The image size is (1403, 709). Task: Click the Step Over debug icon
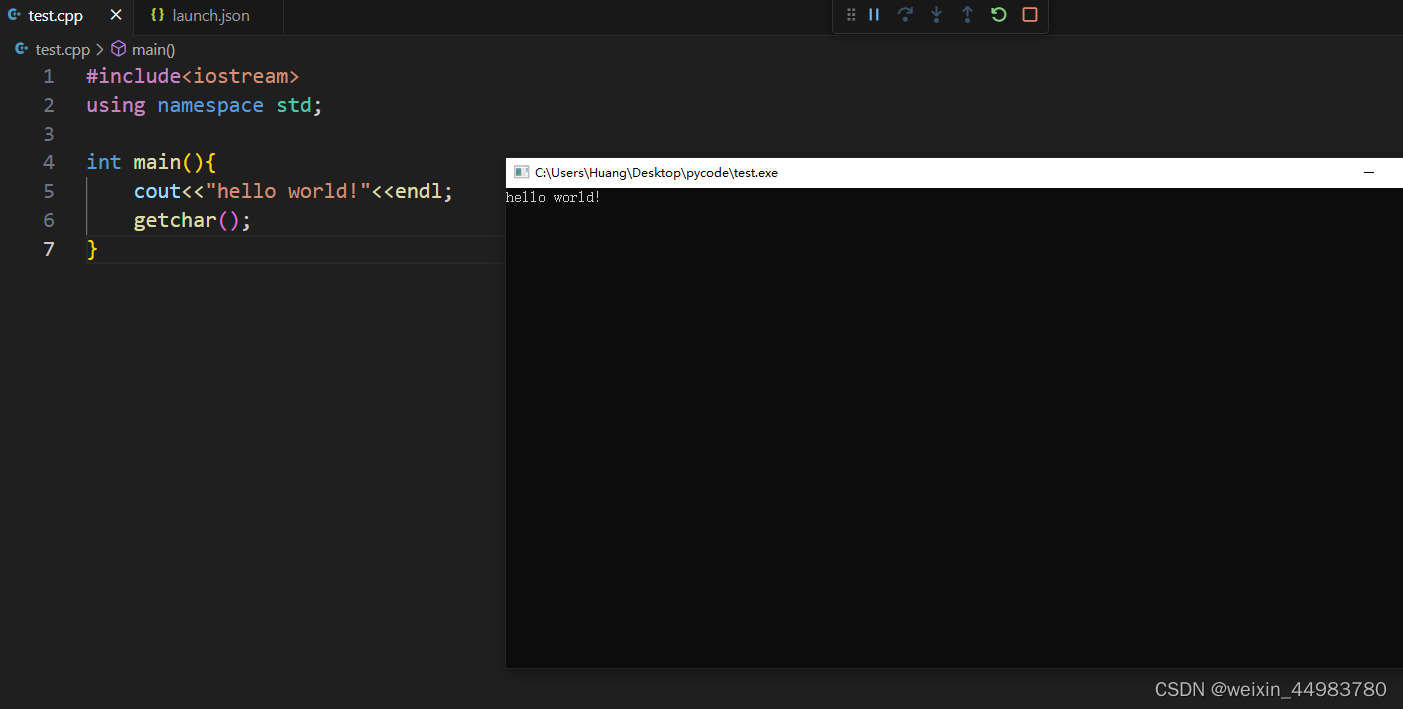(x=906, y=15)
